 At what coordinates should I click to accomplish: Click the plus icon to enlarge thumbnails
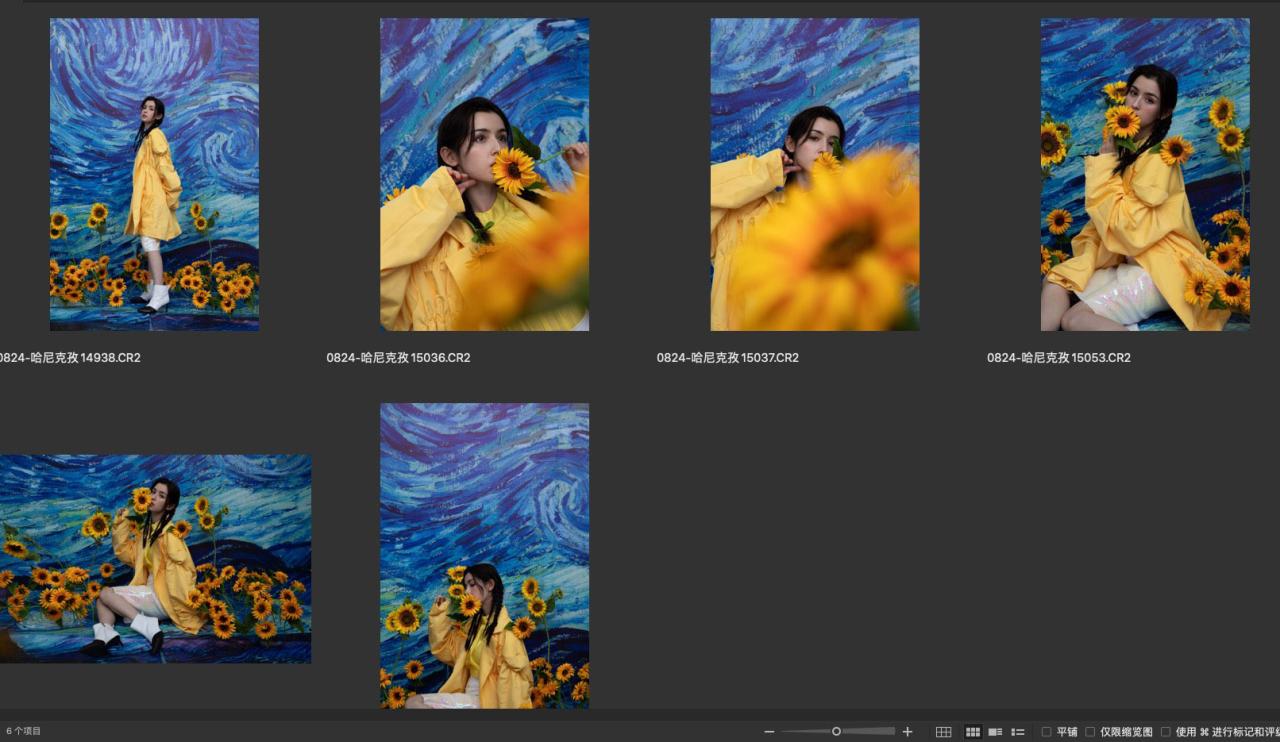[x=907, y=732]
